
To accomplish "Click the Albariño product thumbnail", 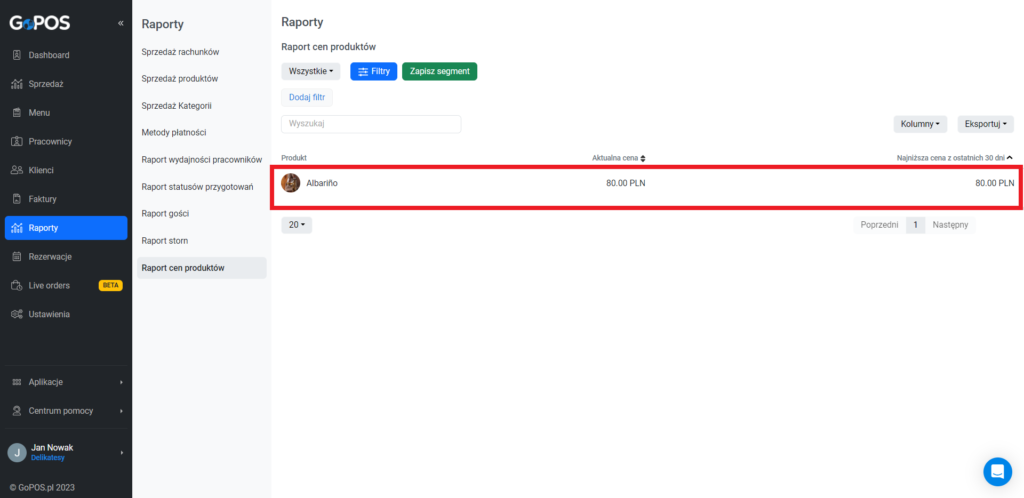I will click(291, 183).
